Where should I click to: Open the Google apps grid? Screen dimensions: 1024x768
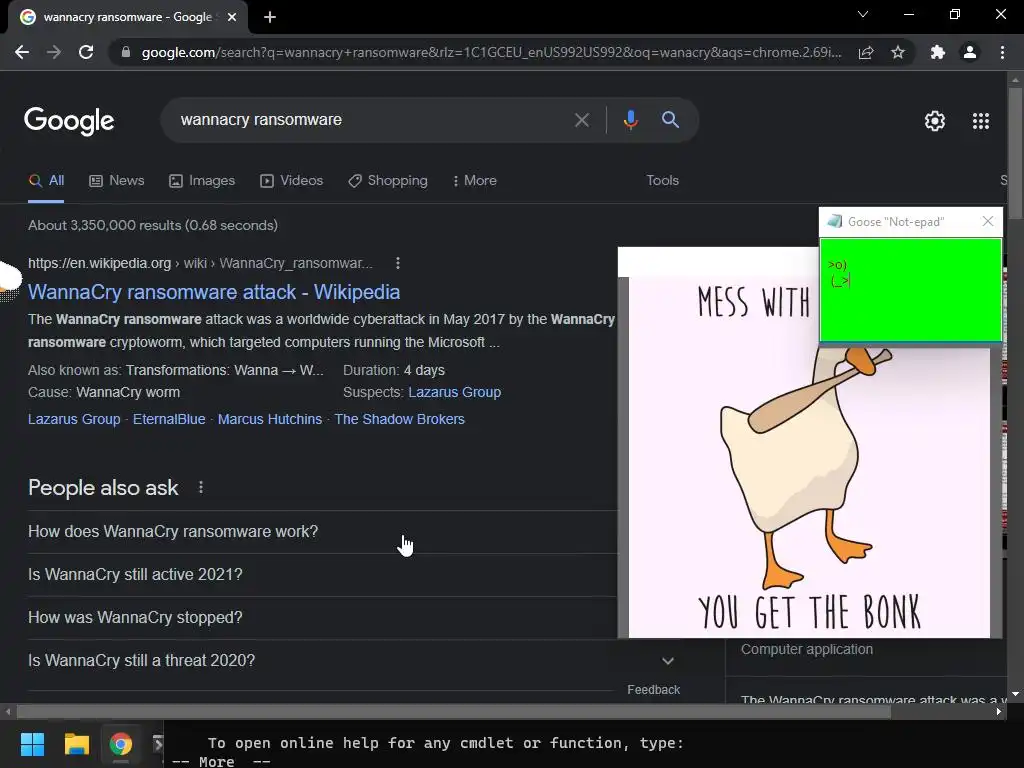[x=980, y=121]
